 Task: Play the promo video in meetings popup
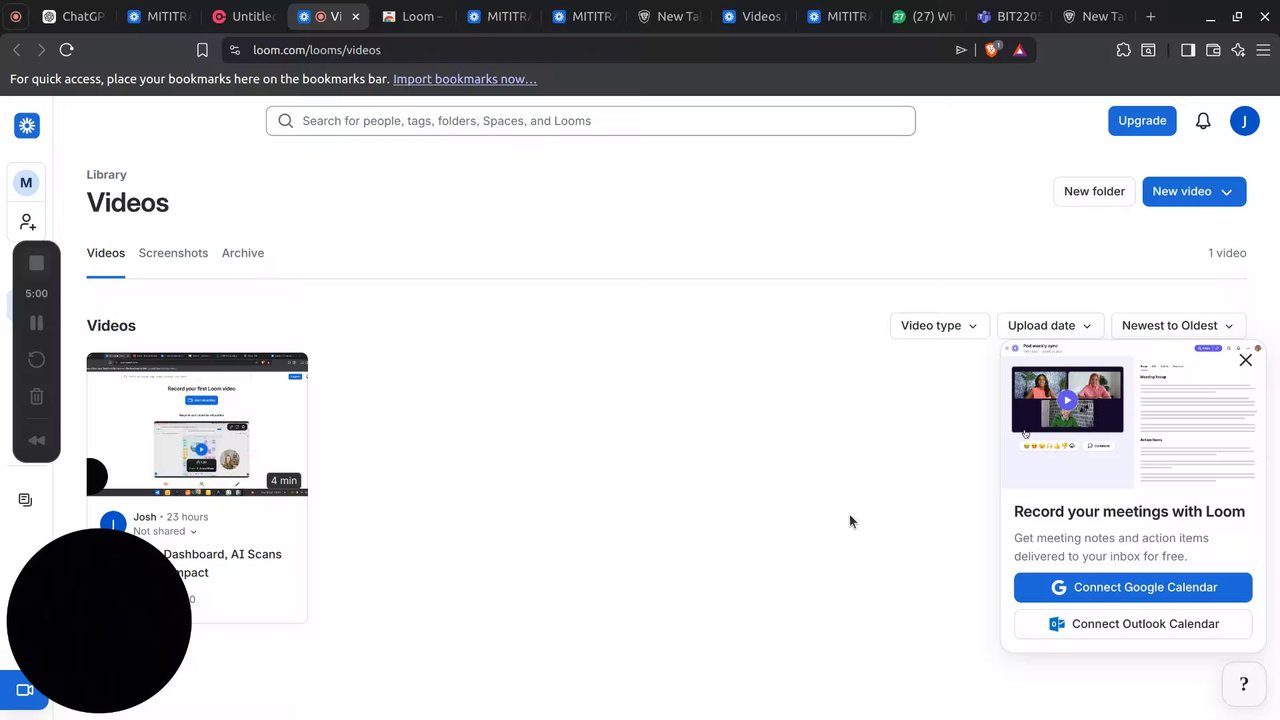click(1067, 400)
